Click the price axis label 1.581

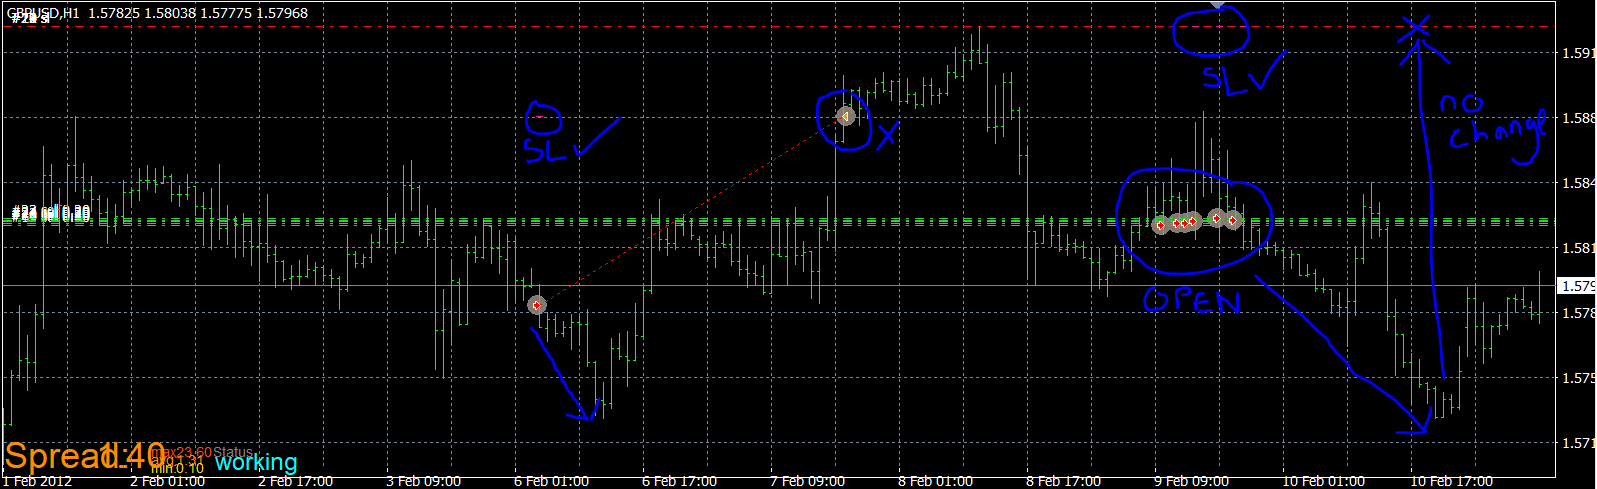[1578, 248]
